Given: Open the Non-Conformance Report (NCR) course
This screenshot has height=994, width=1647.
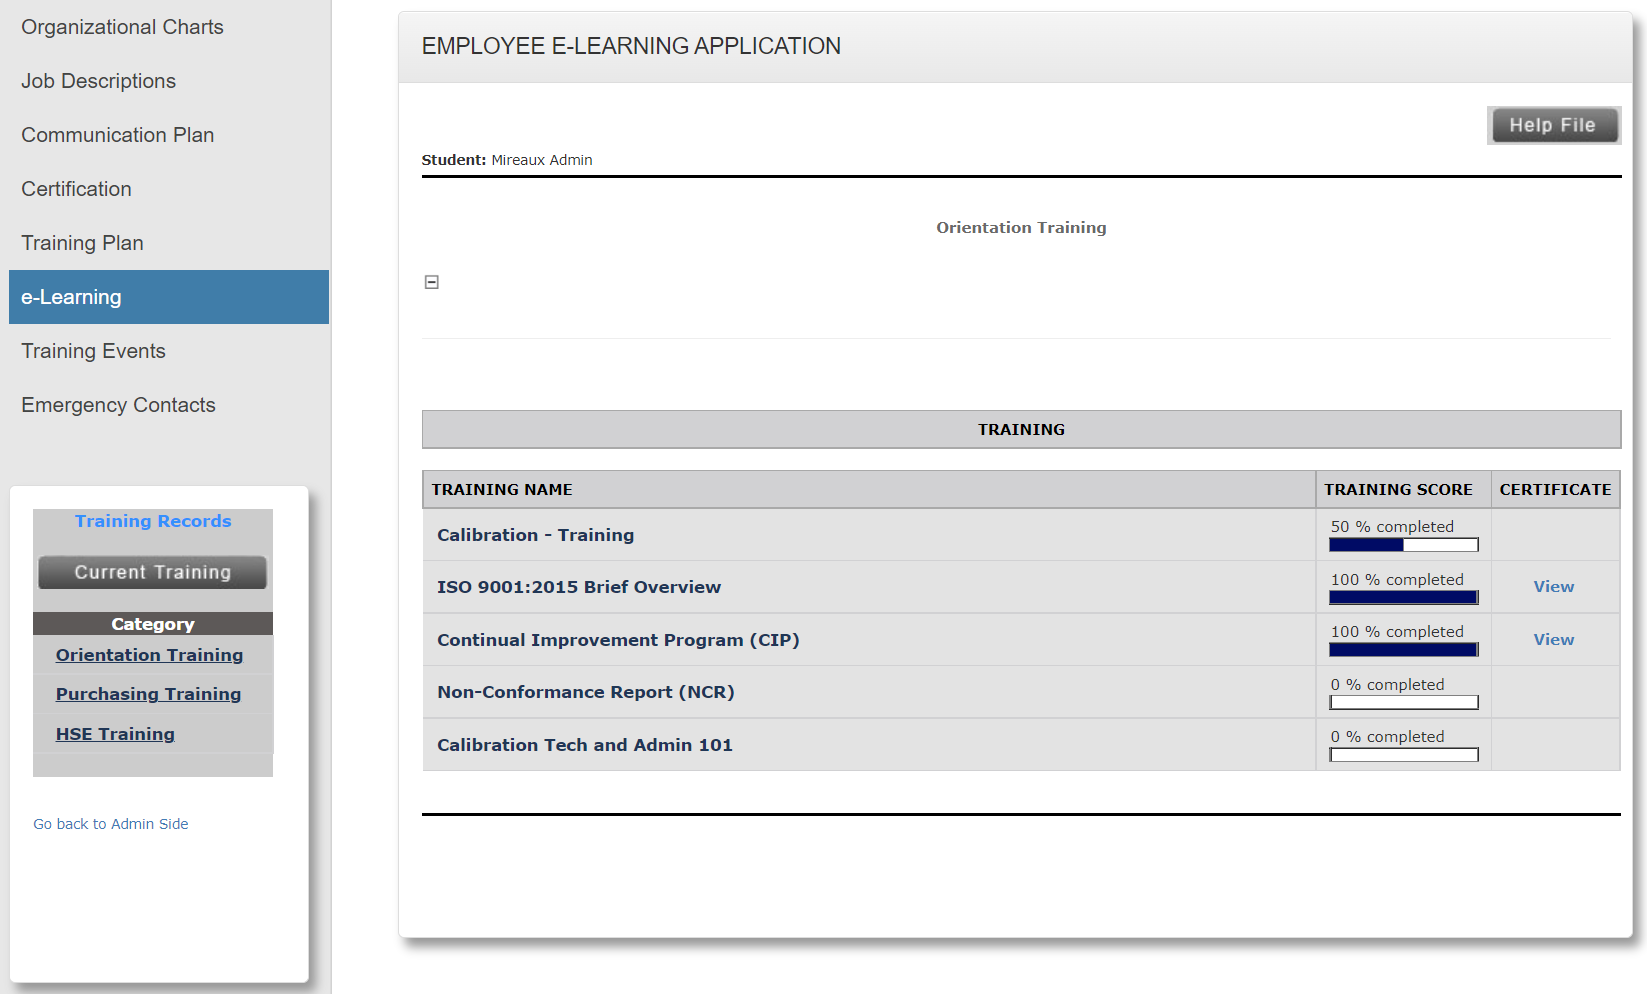Looking at the screenshot, I should click(x=585, y=691).
